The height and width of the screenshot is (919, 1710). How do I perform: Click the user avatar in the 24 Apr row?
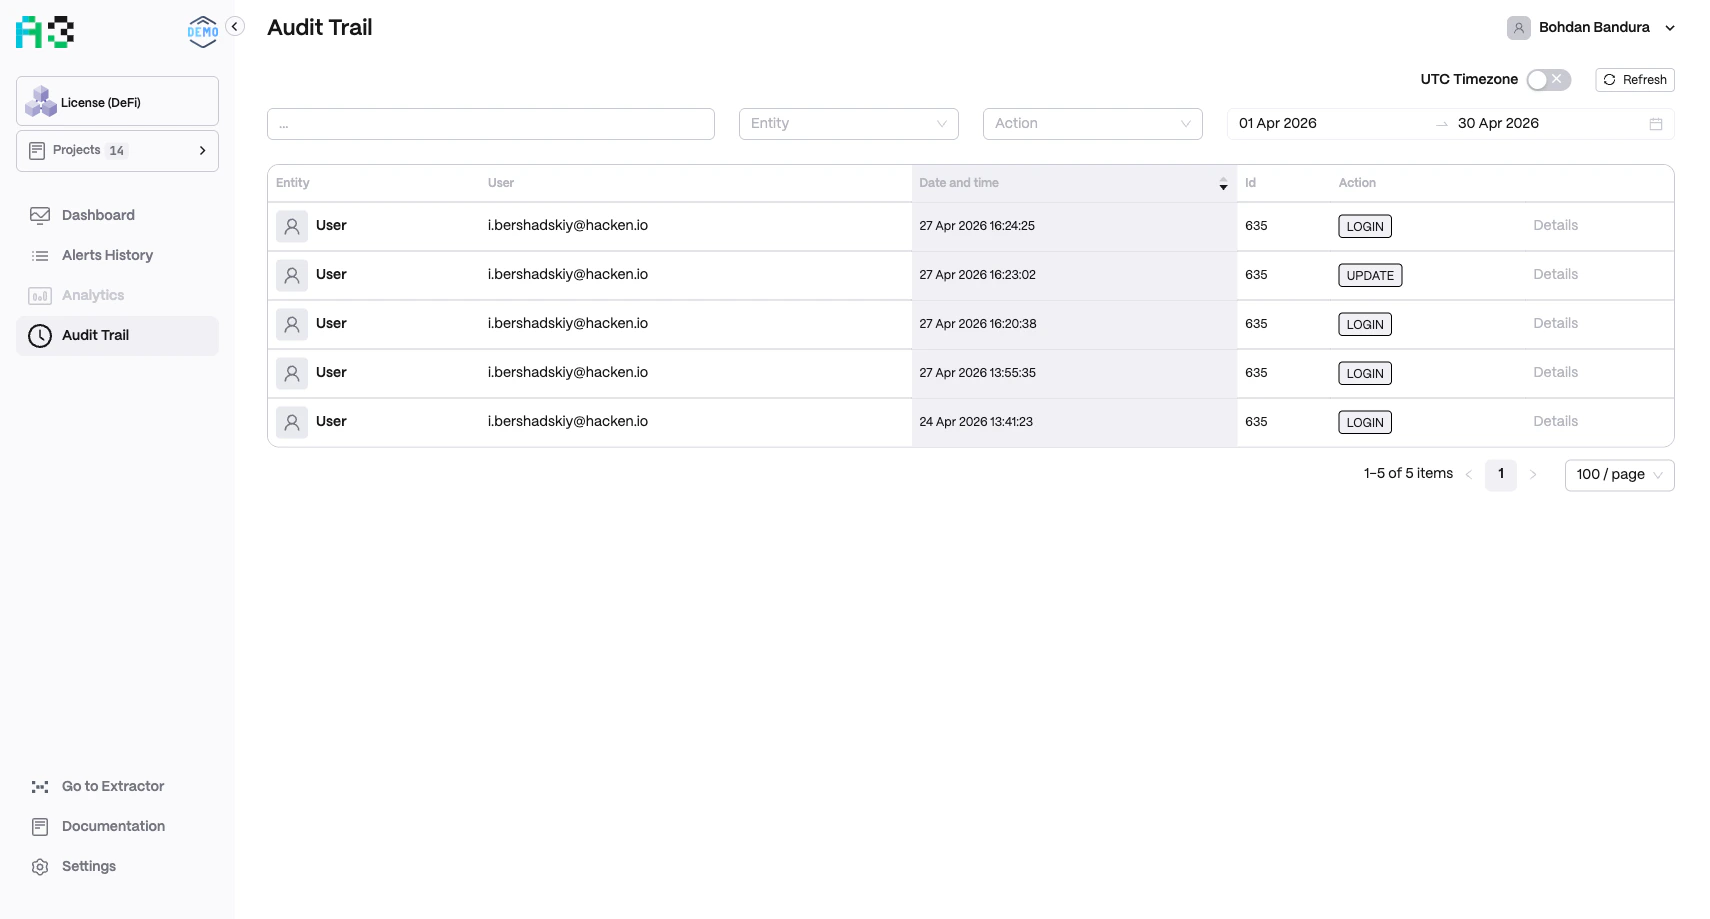tap(292, 423)
